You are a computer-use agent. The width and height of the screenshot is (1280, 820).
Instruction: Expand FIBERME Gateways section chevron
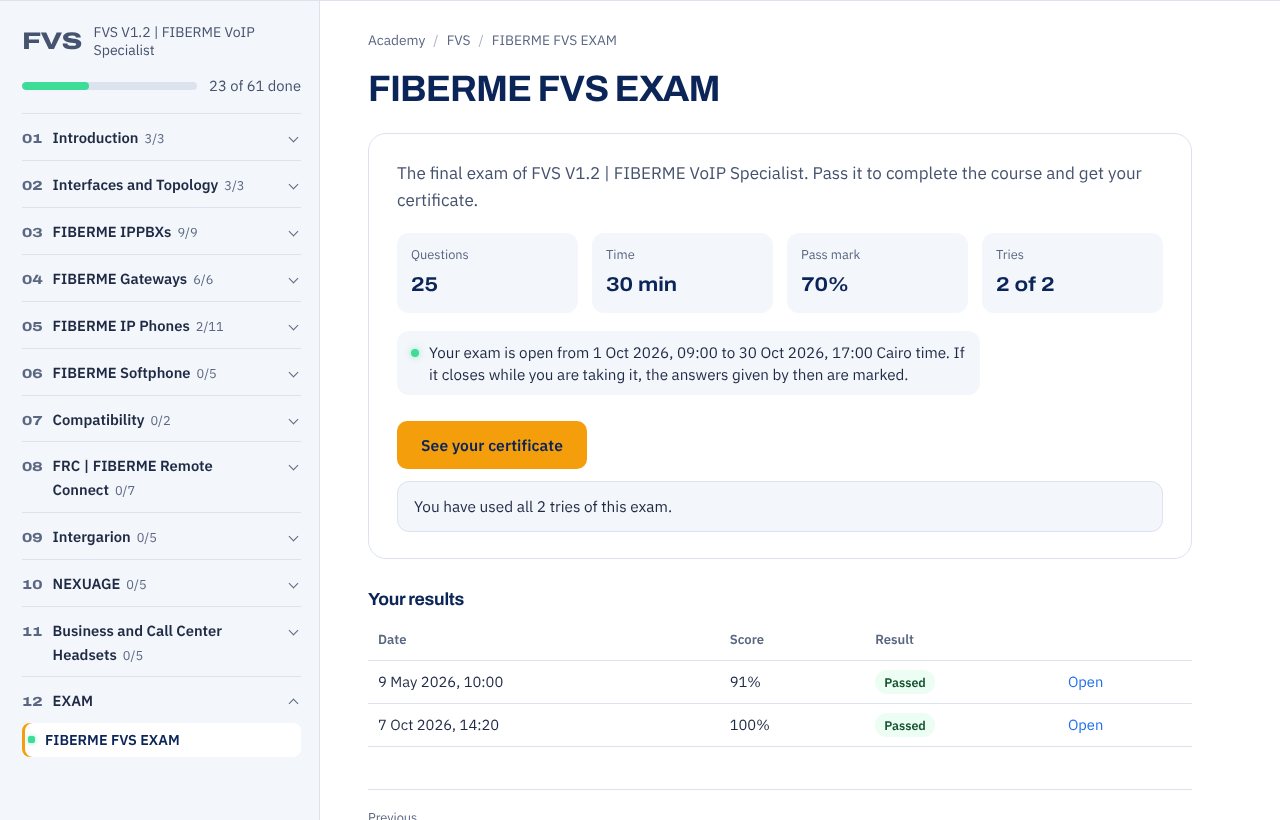[293, 280]
